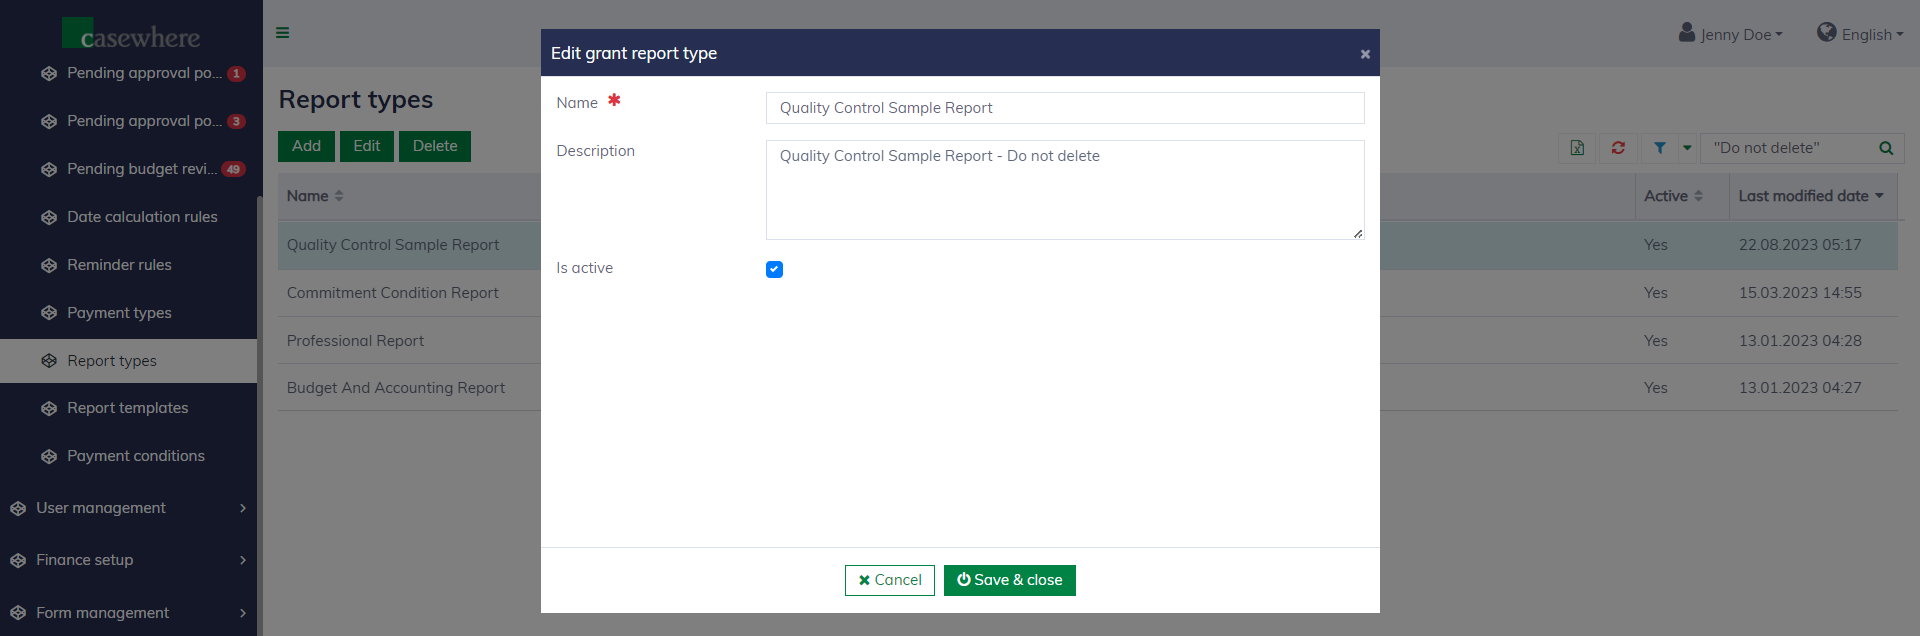Close the Edit grant report type dialog

(1364, 54)
